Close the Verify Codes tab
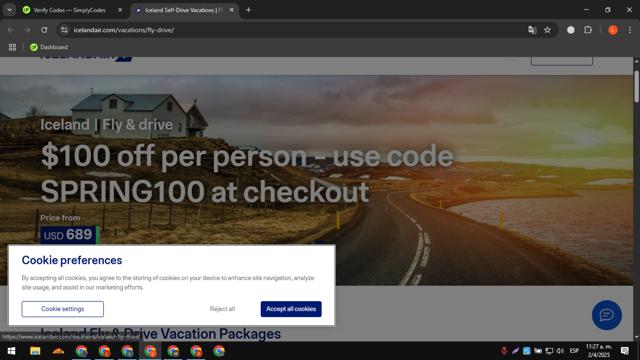Screen dimensions: 640x360 click(120, 10)
